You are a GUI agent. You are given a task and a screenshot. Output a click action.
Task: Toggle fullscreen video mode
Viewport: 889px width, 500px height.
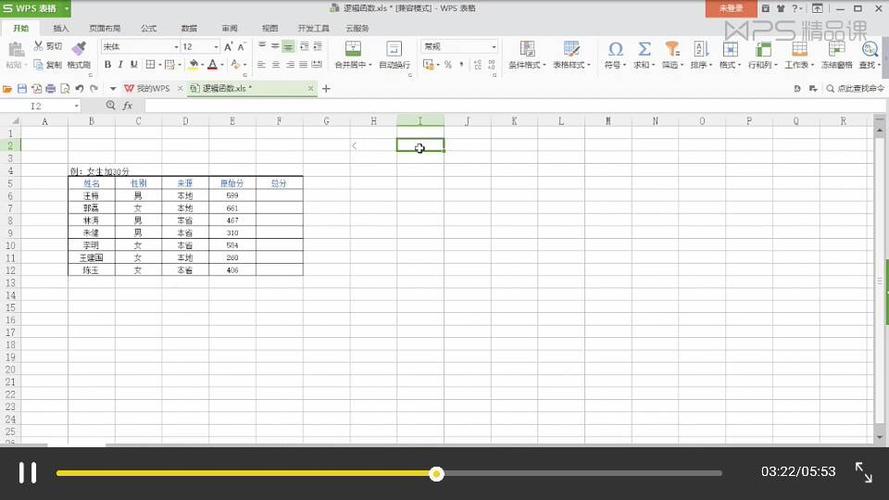pyautogui.click(x=863, y=472)
